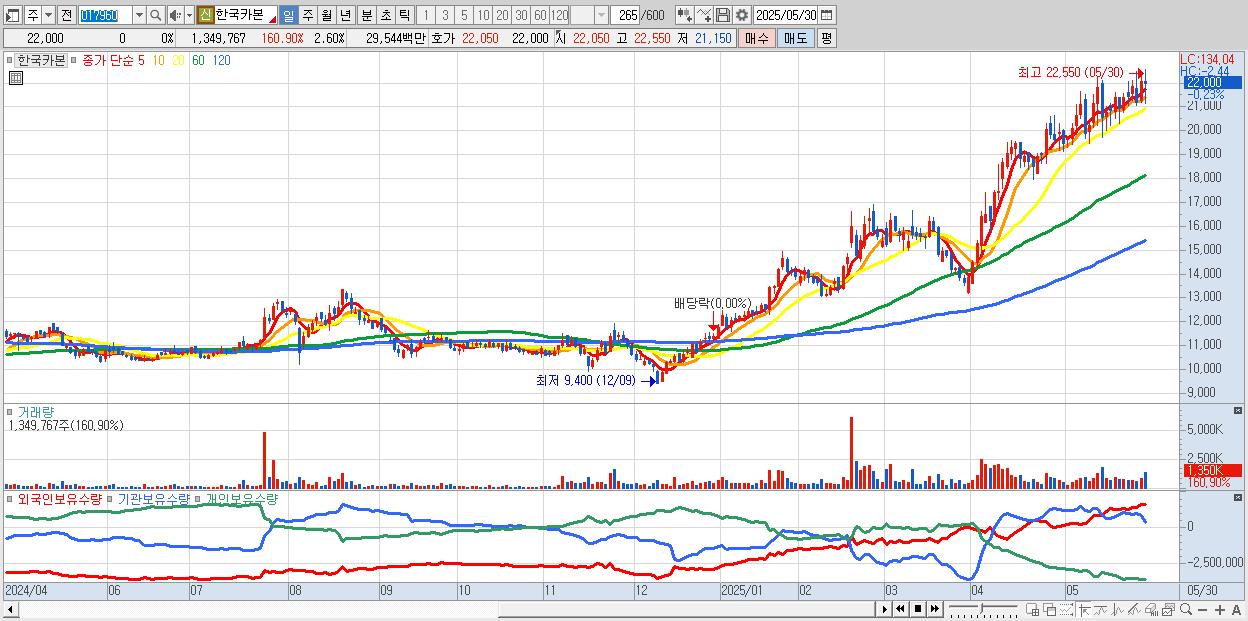Screen dimensions: 1248x621
Task: Click the A text tool icon
Action: click(1236, 609)
